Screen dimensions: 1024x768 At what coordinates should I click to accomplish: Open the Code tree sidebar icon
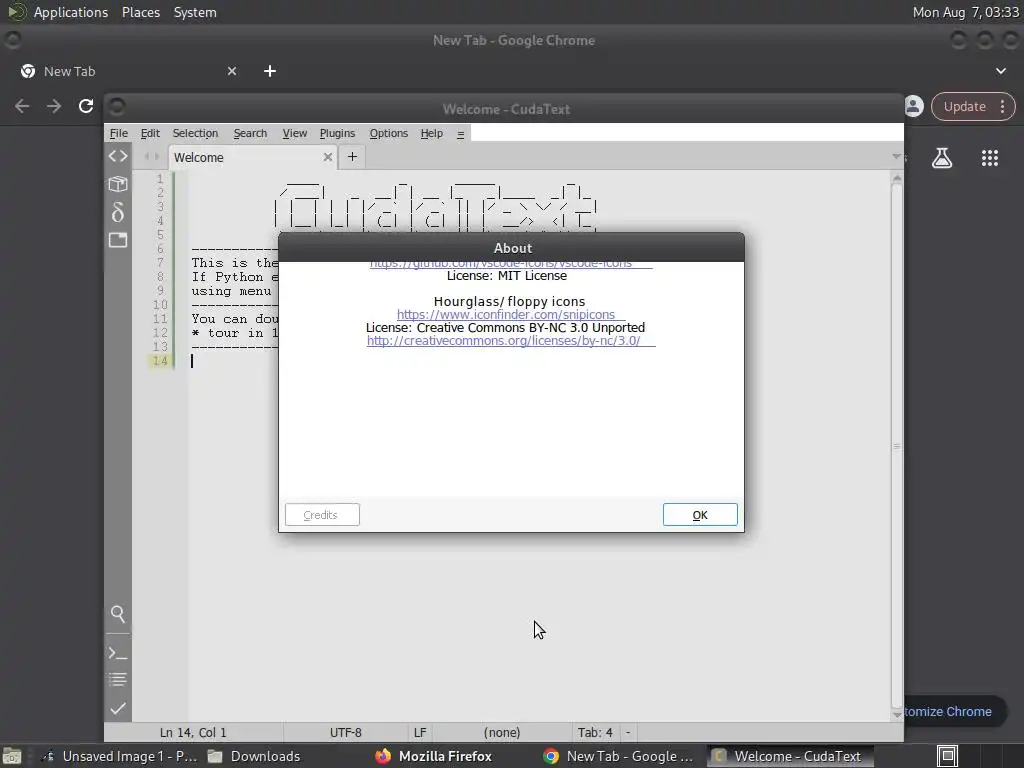[x=118, y=156]
